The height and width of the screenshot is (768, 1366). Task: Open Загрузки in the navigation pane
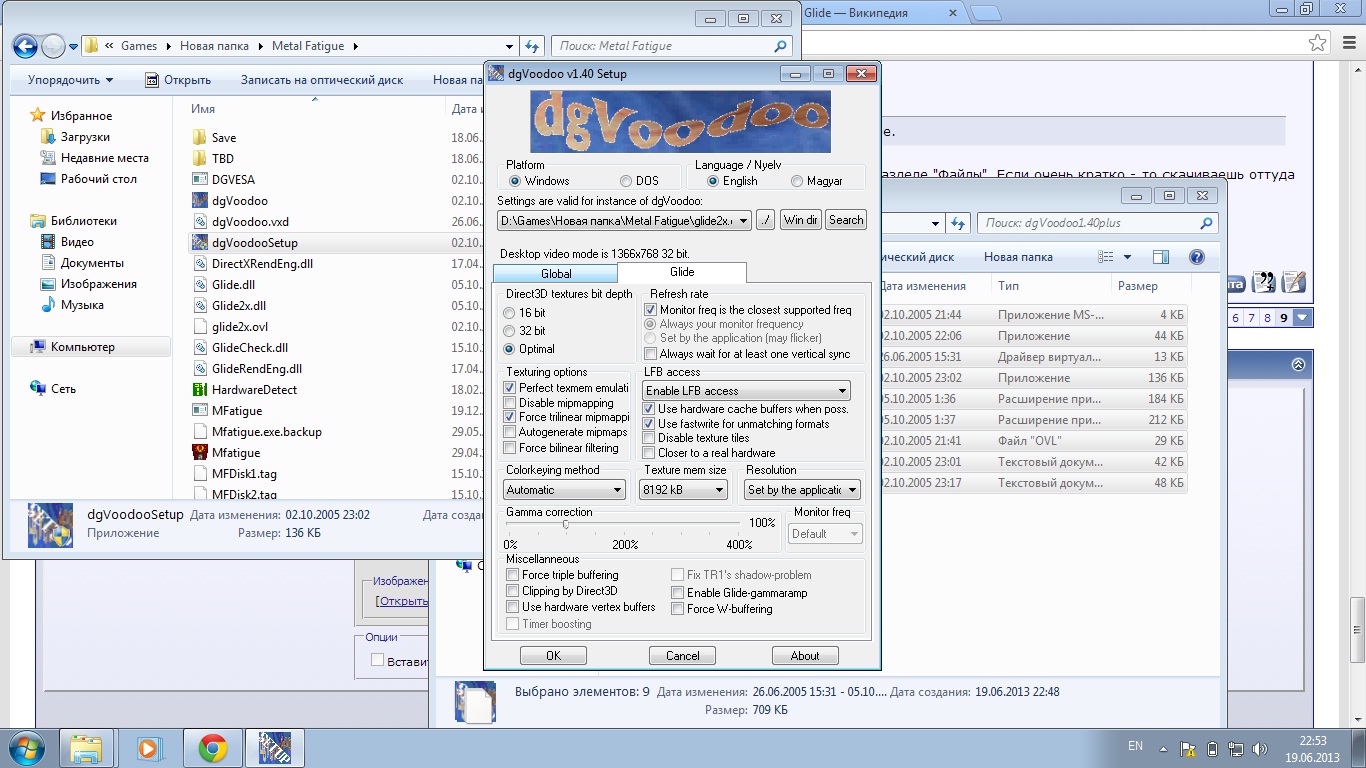point(85,137)
